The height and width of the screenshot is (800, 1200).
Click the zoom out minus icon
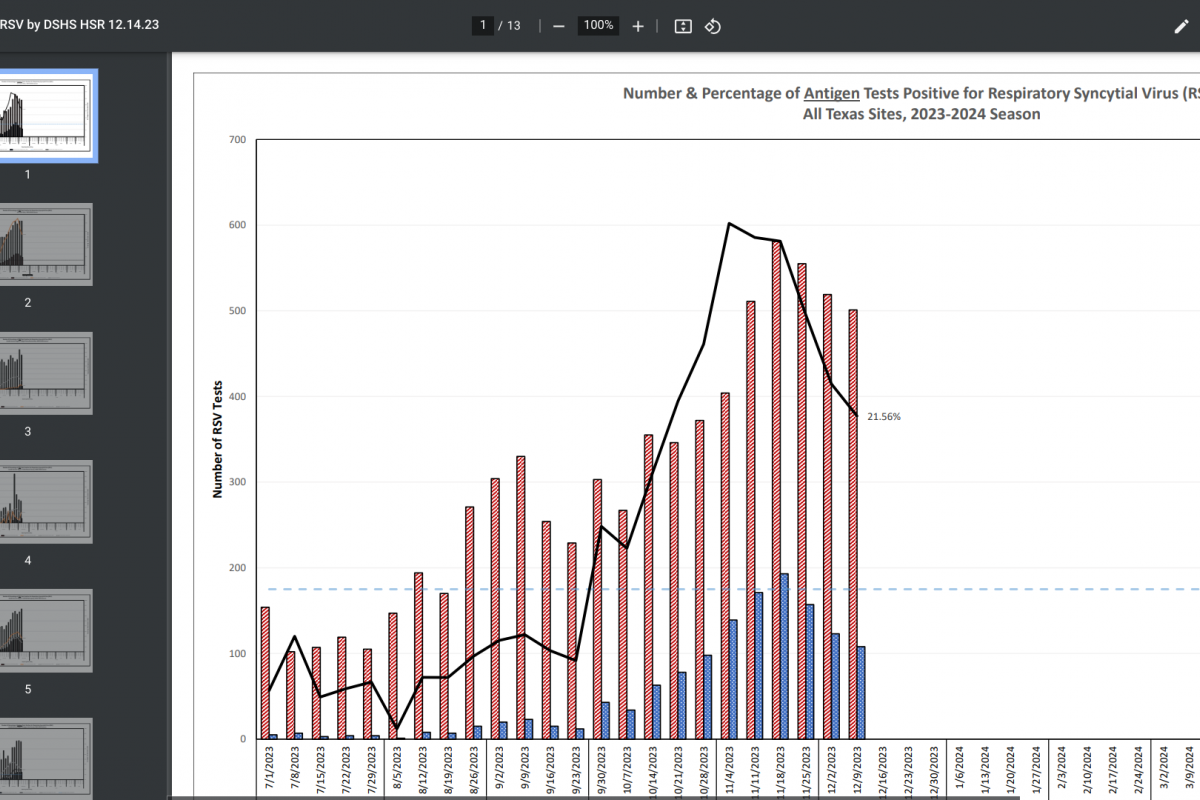[x=559, y=26]
